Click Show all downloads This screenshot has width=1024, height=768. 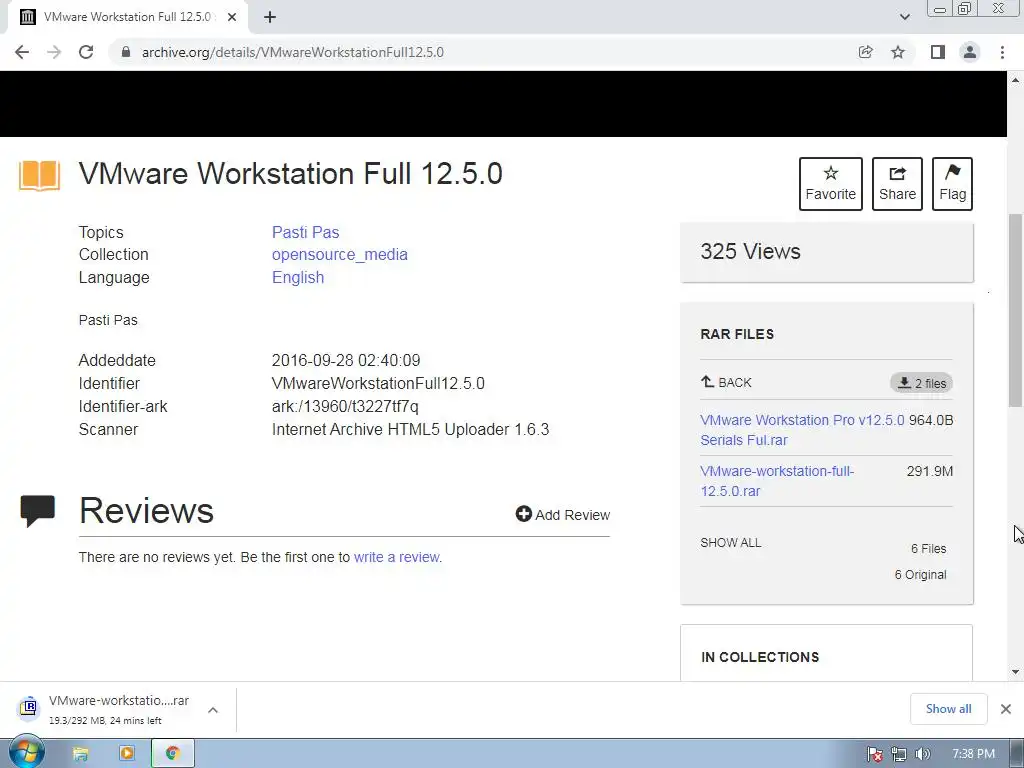point(948,709)
